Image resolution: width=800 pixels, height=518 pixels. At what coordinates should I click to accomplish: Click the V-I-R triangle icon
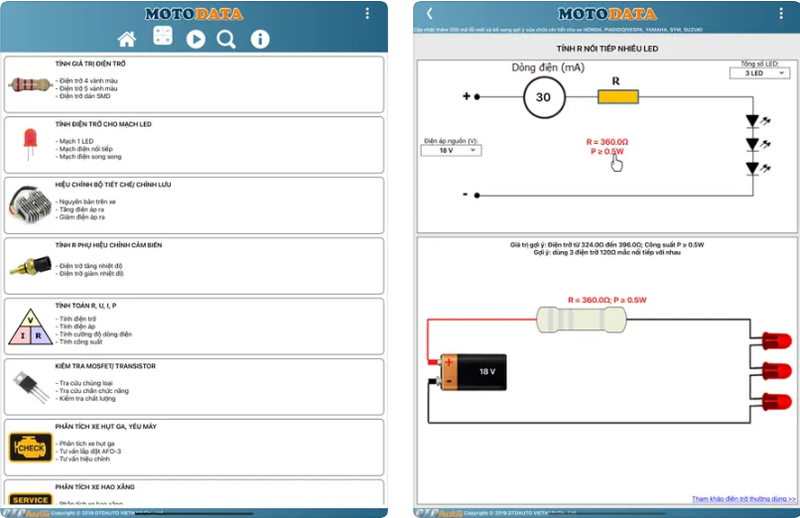click(x=30, y=326)
